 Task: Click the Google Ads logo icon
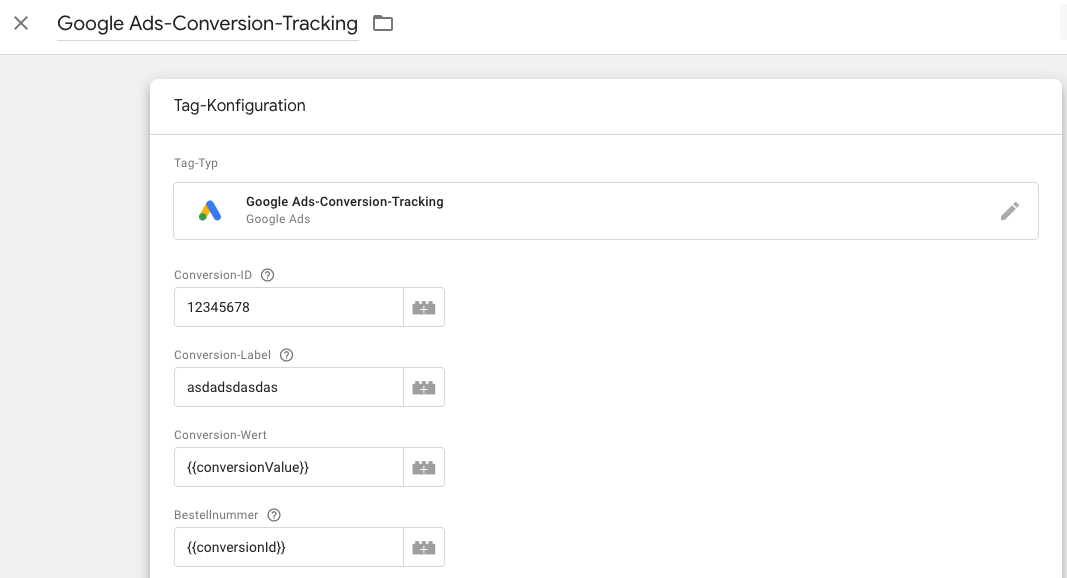coord(210,211)
